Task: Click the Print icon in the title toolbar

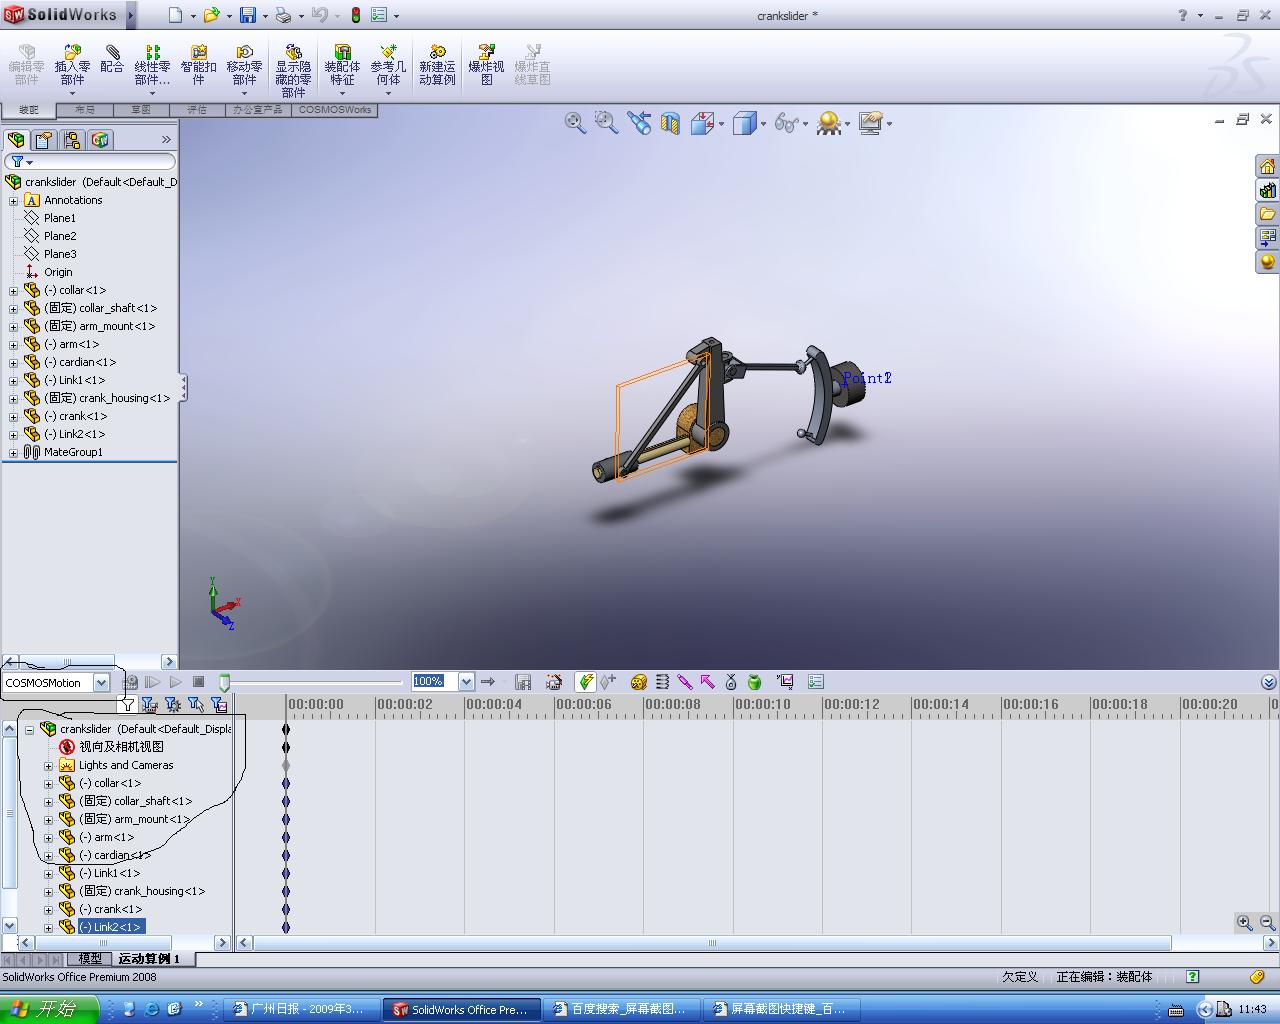Action: coord(283,15)
